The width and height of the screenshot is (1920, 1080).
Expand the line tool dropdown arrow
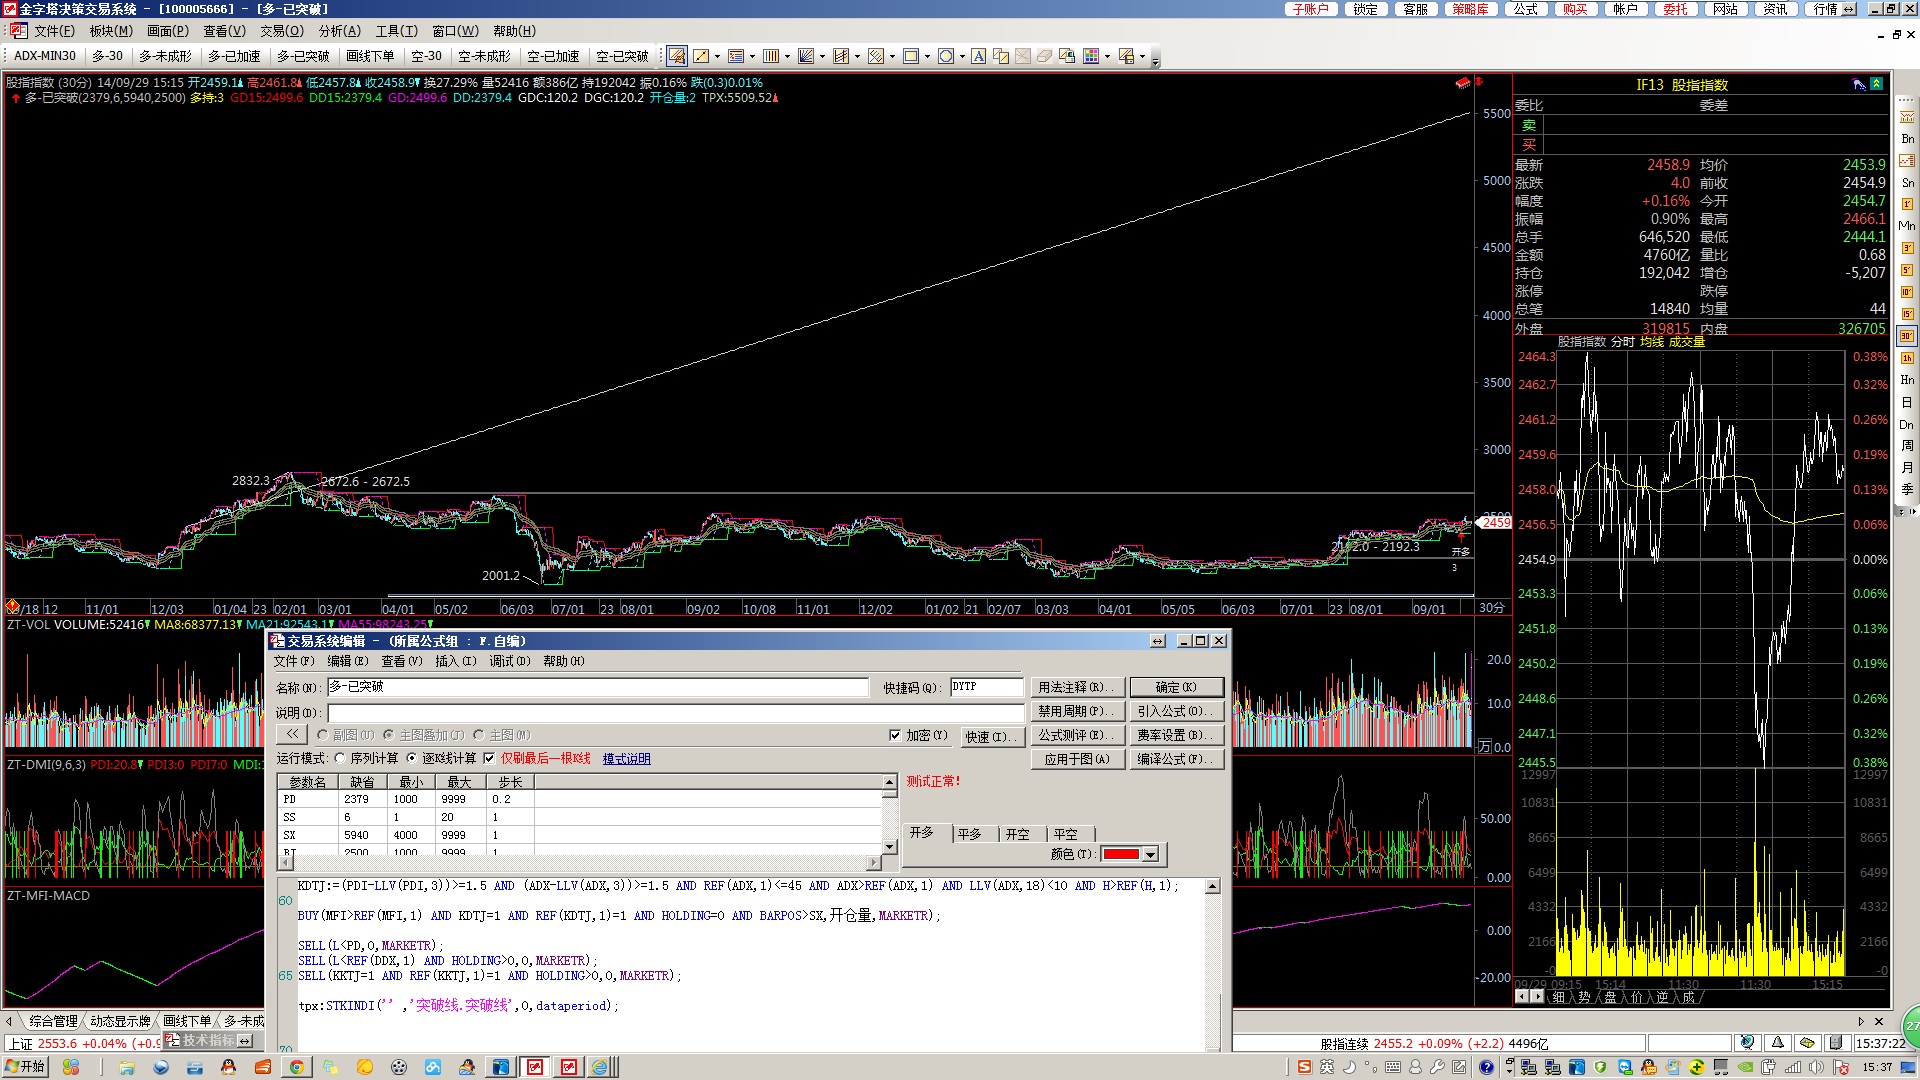[x=718, y=56]
